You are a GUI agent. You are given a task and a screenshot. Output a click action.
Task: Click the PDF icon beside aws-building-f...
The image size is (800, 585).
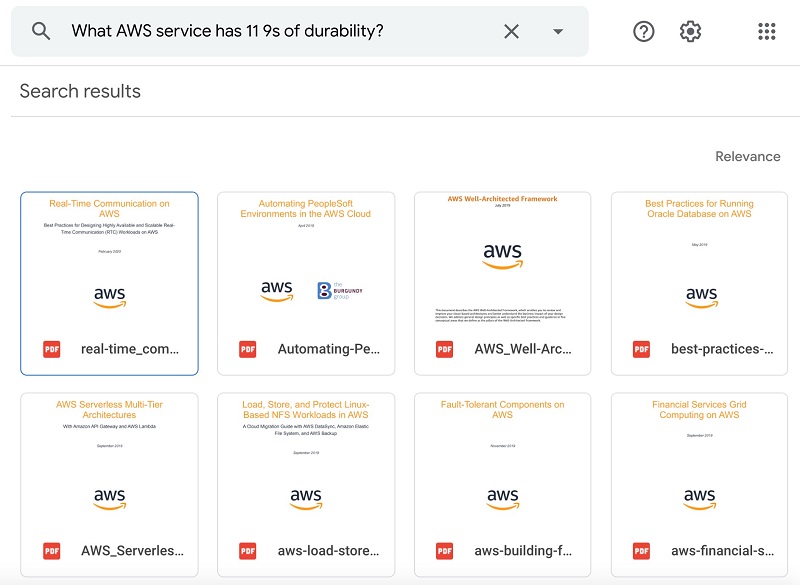[x=444, y=551]
